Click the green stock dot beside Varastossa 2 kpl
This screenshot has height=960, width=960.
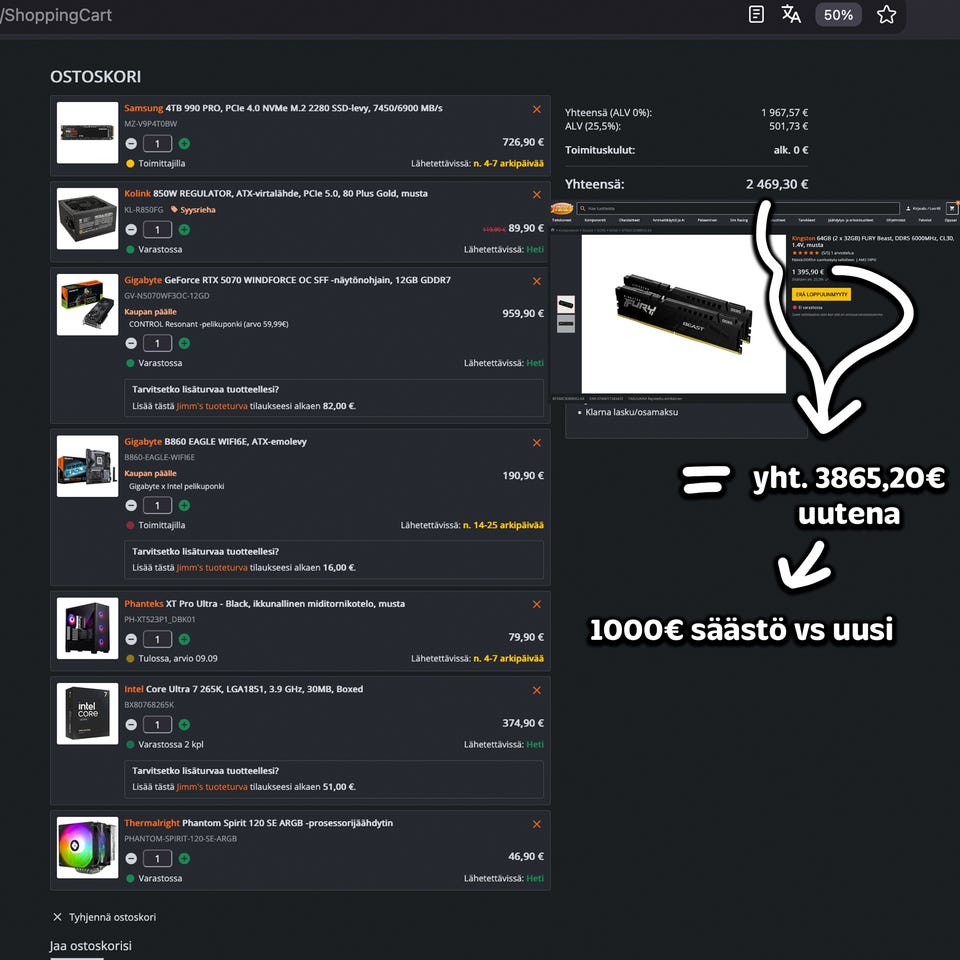(x=130, y=744)
